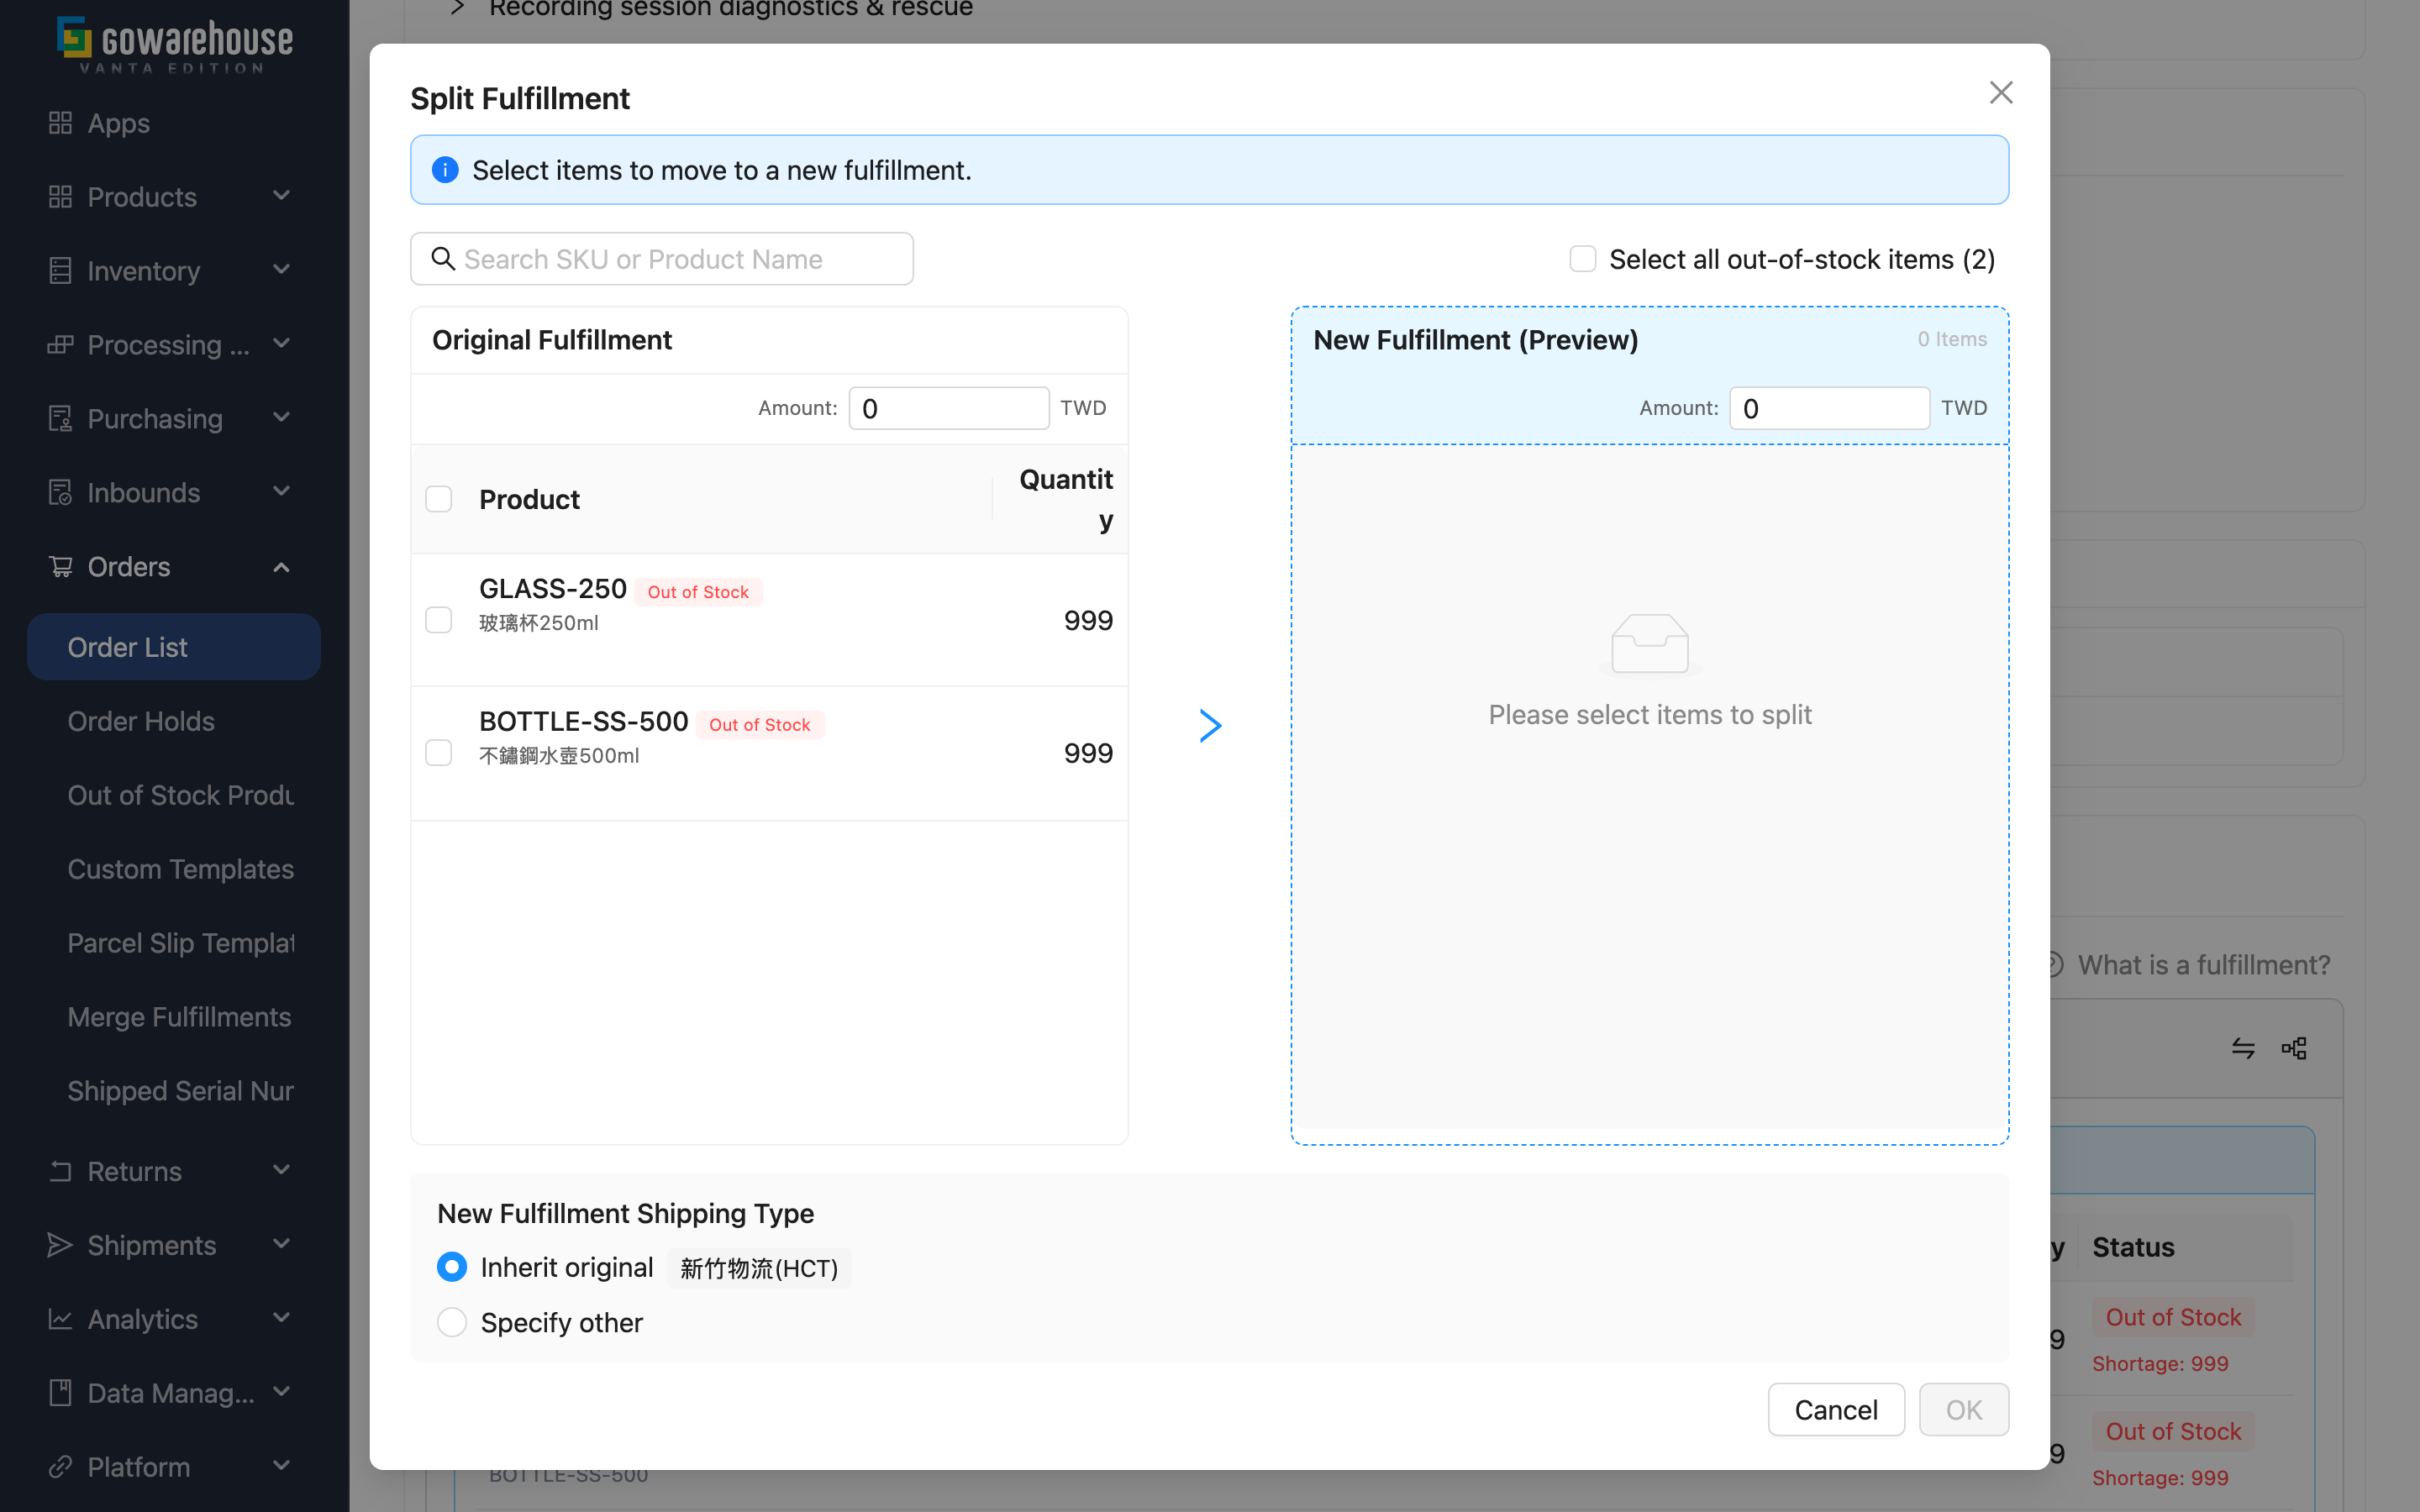This screenshot has height=1512, width=2420.
Task: Open the Custom Templates menu item
Action: point(174,869)
